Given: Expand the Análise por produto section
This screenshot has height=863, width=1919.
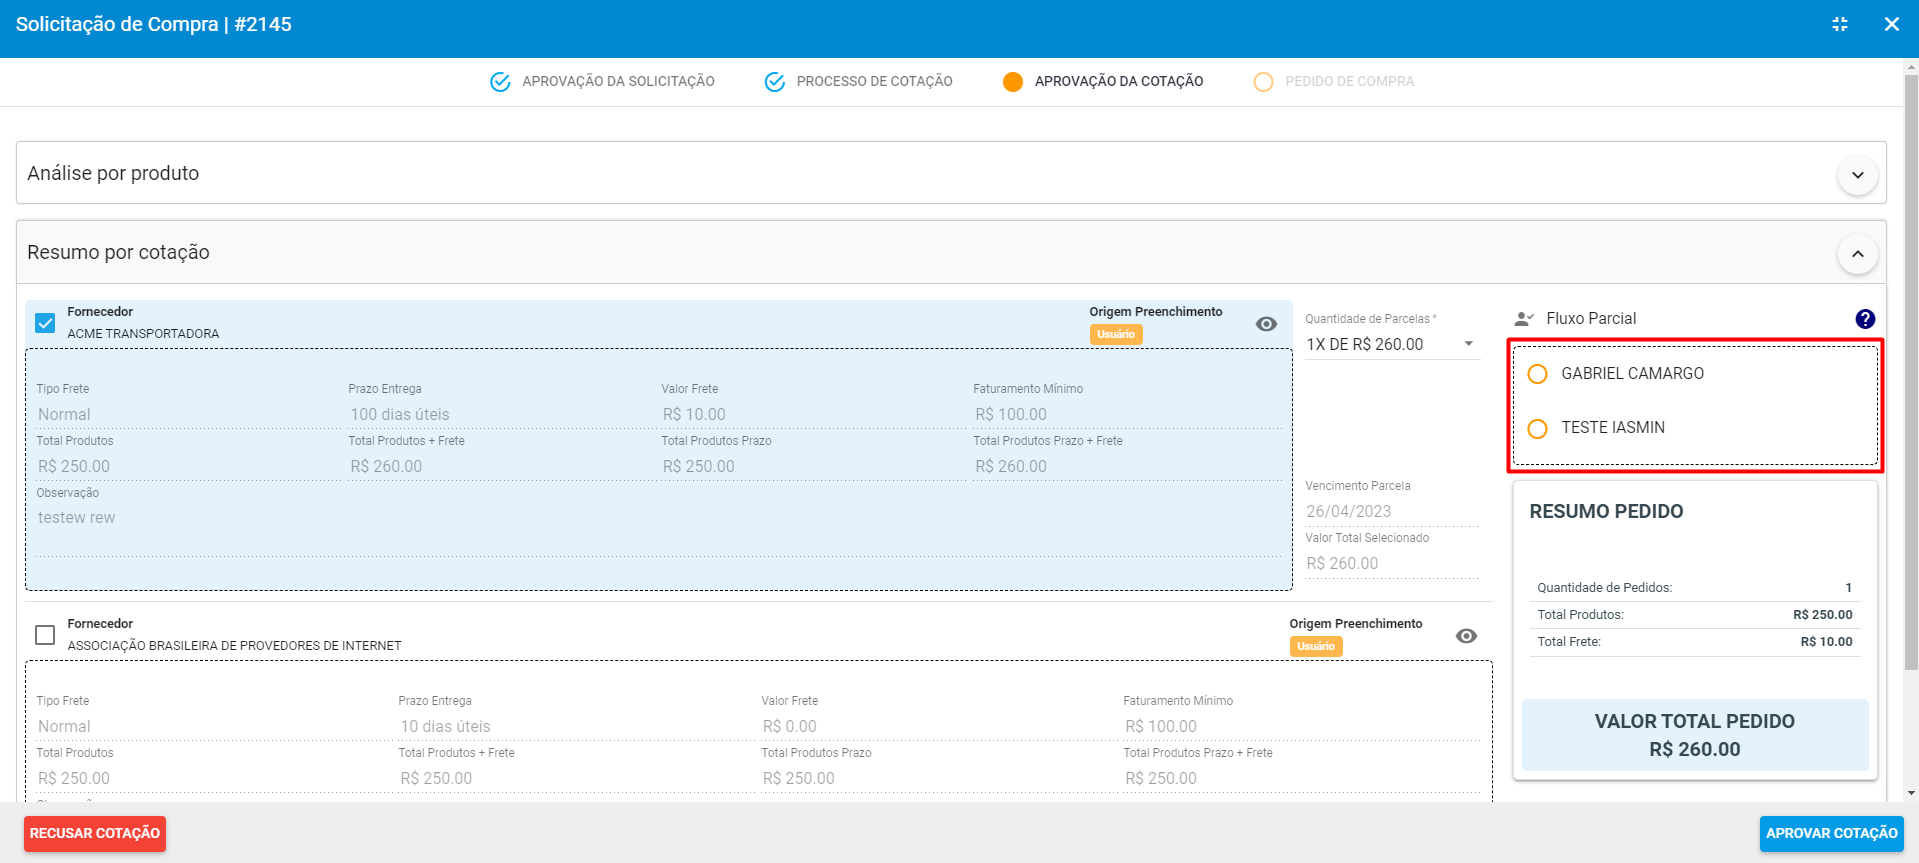Looking at the screenshot, I should pyautogui.click(x=1857, y=175).
